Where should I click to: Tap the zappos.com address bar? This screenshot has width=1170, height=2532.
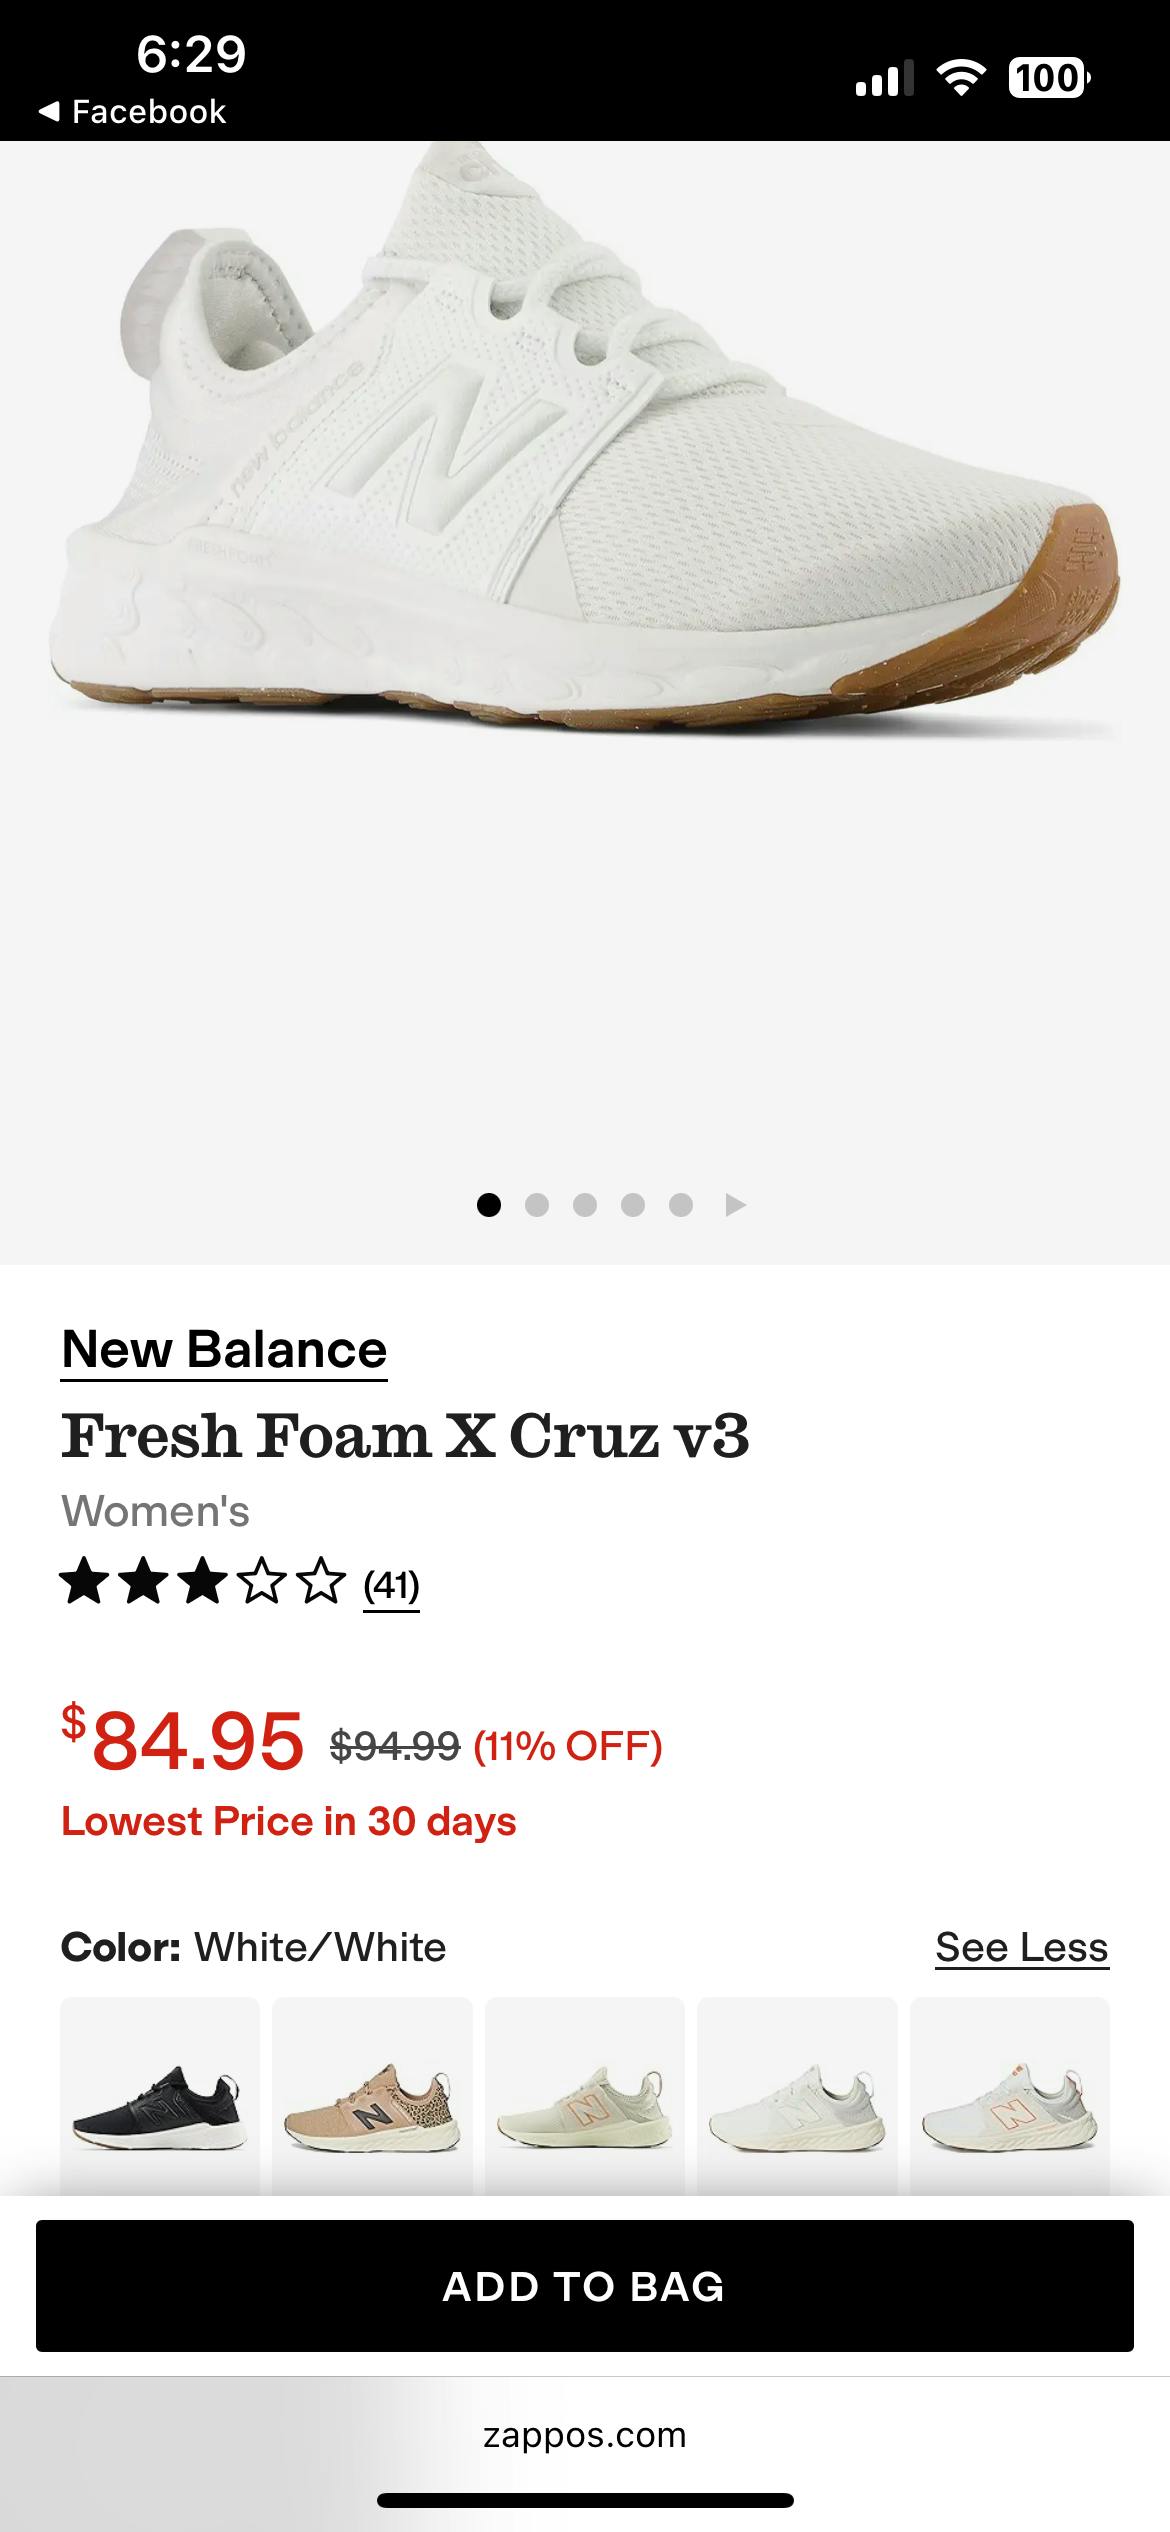pos(585,2435)
